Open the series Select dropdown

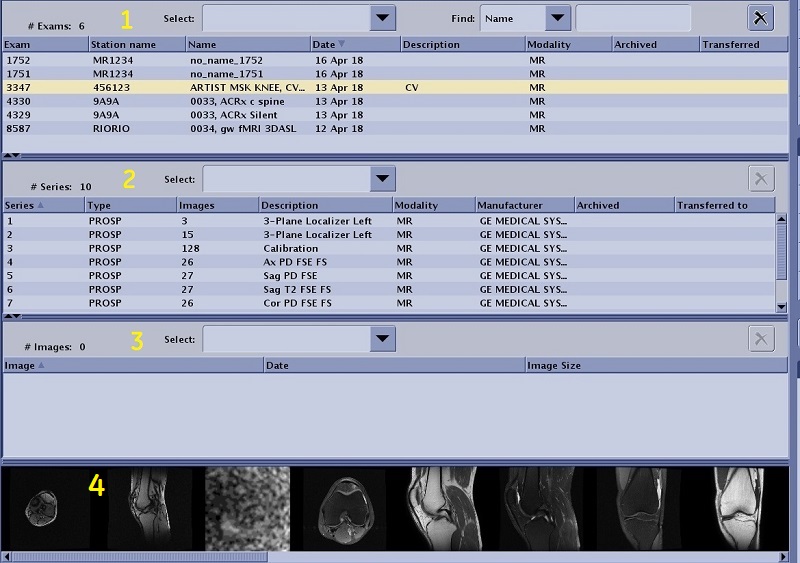tap(381, 179)
